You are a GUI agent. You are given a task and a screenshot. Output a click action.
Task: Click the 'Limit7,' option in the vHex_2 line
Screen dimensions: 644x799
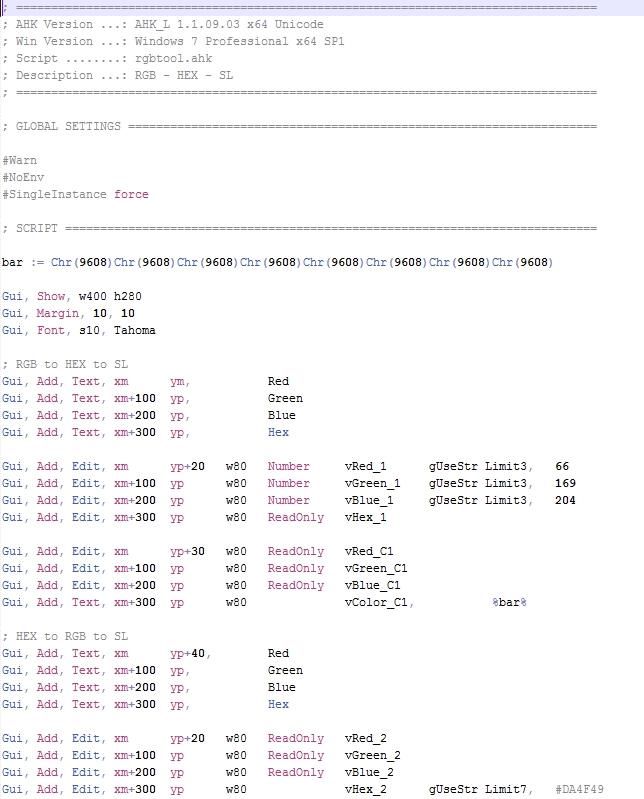[x=509, y=789]
